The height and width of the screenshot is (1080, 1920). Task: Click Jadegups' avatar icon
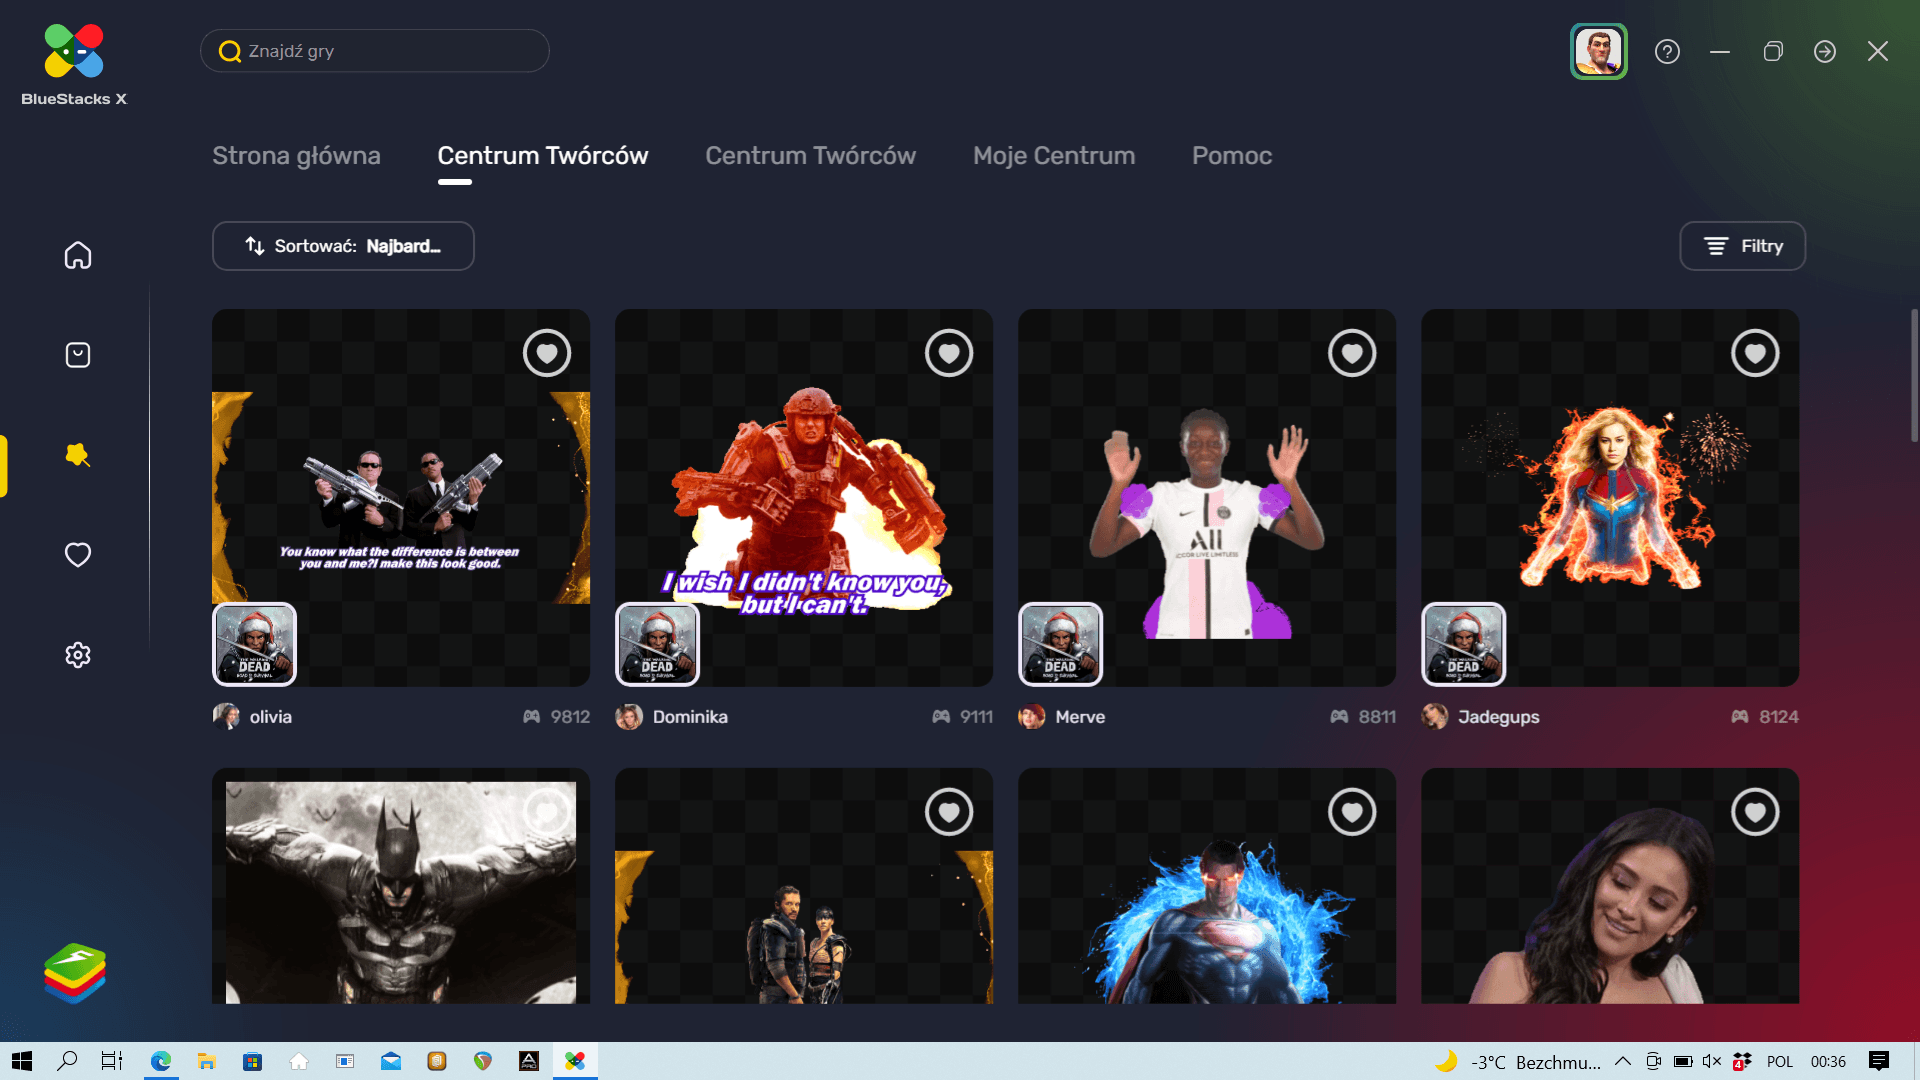point(1435,717)
